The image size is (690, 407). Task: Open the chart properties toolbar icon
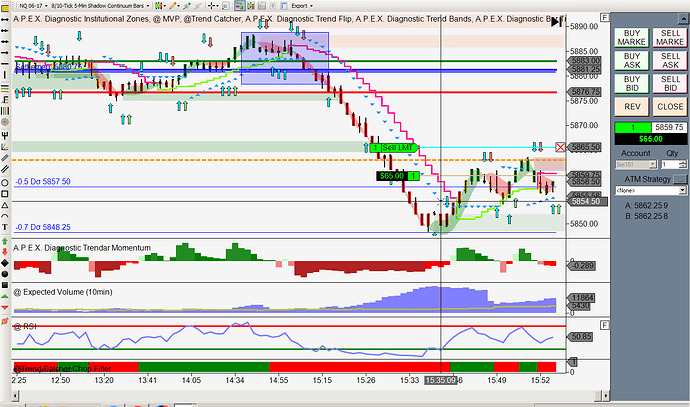[x=284, y=6]
